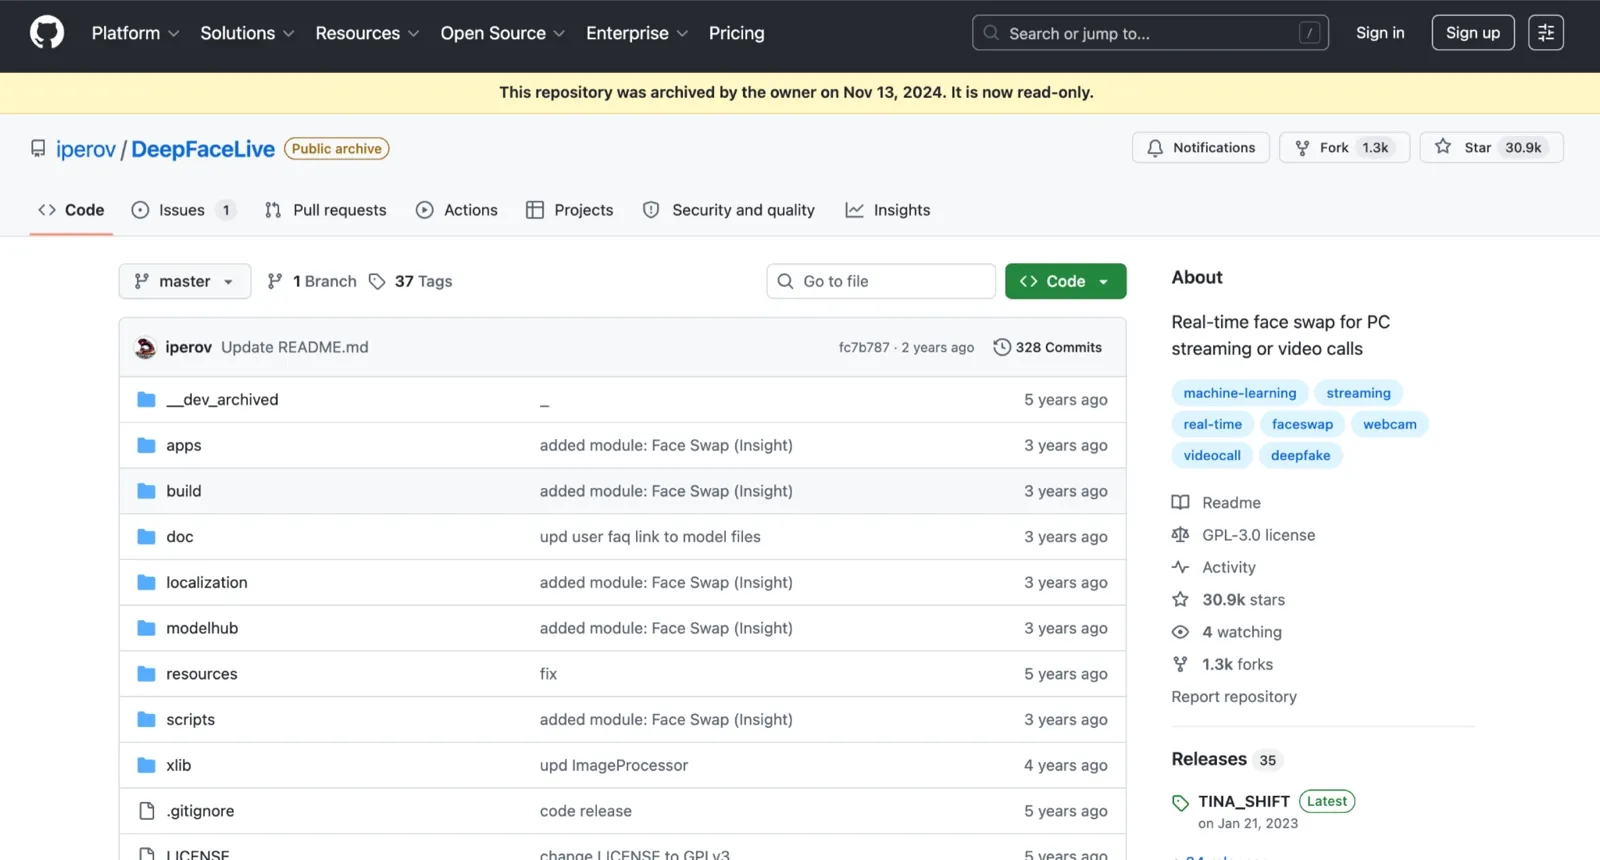Open the green Code dropdown button
This screenshot has height=860, width=1600.
pyautogui.click(x=1065, y=281)
